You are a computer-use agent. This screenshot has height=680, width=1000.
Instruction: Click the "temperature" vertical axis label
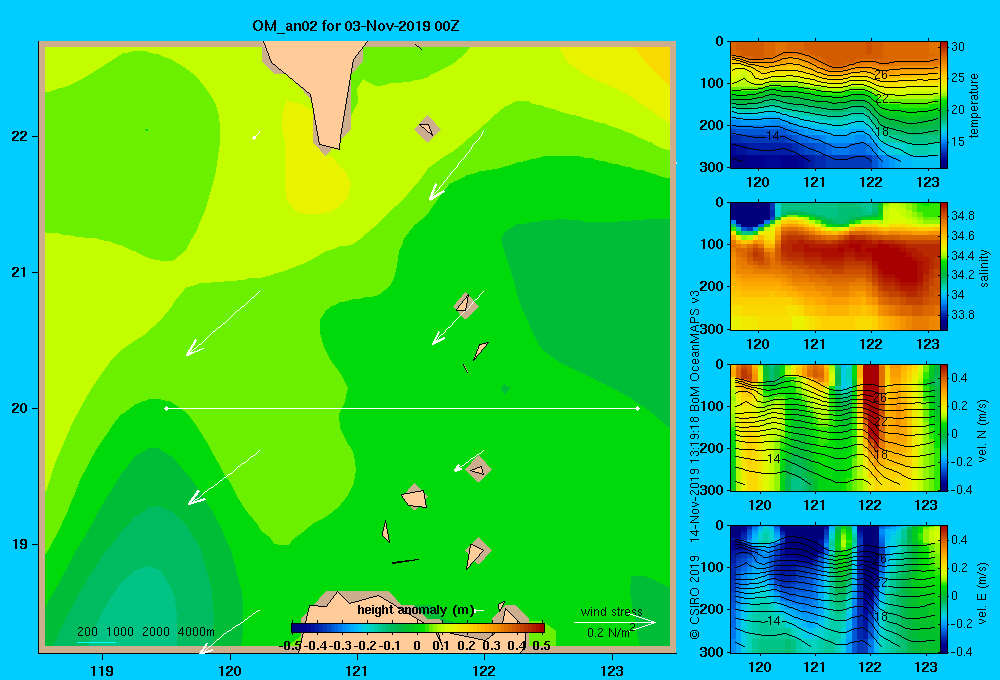coord(974,105)
